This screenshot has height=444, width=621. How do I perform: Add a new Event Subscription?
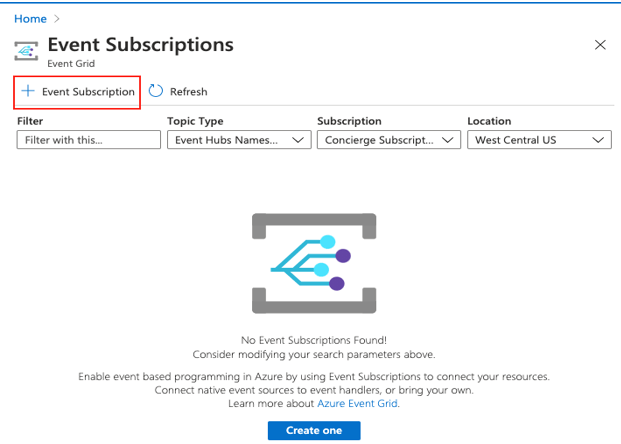point(77,92)
